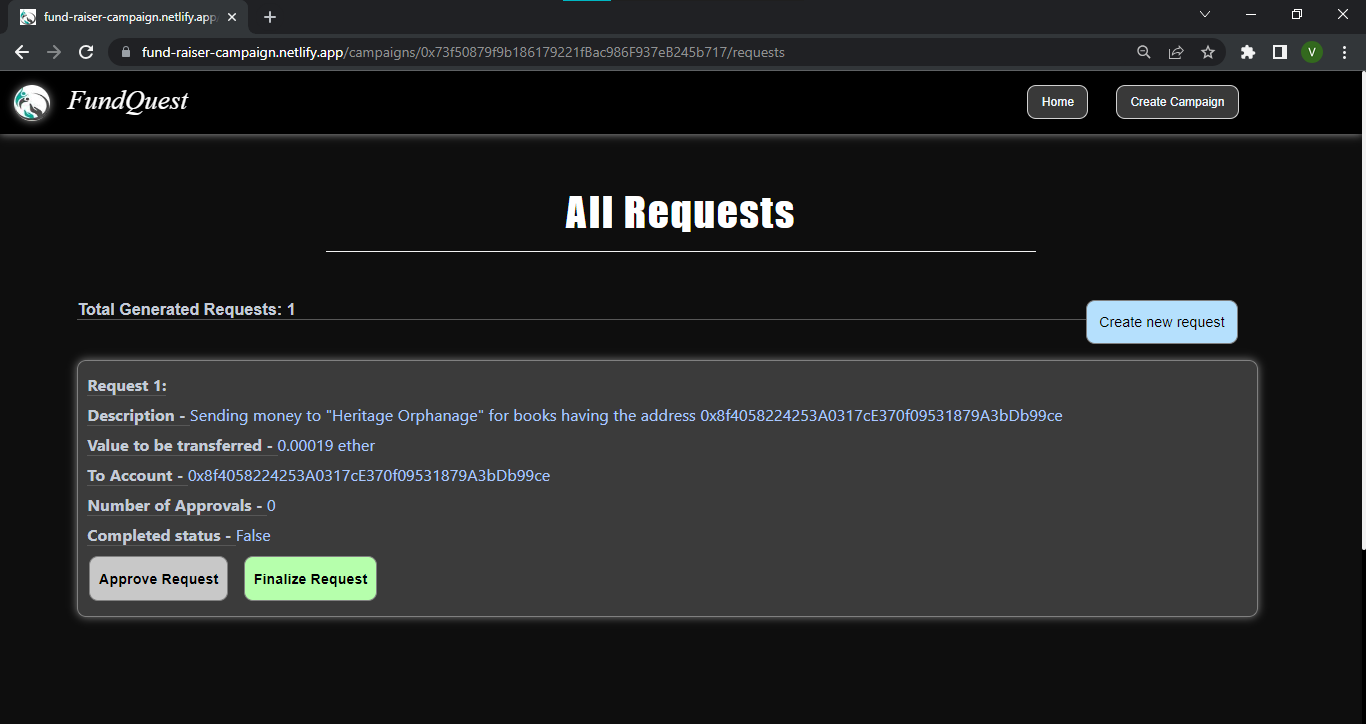This screenshot has width=1366, height=724.
Task: Open the Chrome three-dot menu
Action: tap(1345, 51)
